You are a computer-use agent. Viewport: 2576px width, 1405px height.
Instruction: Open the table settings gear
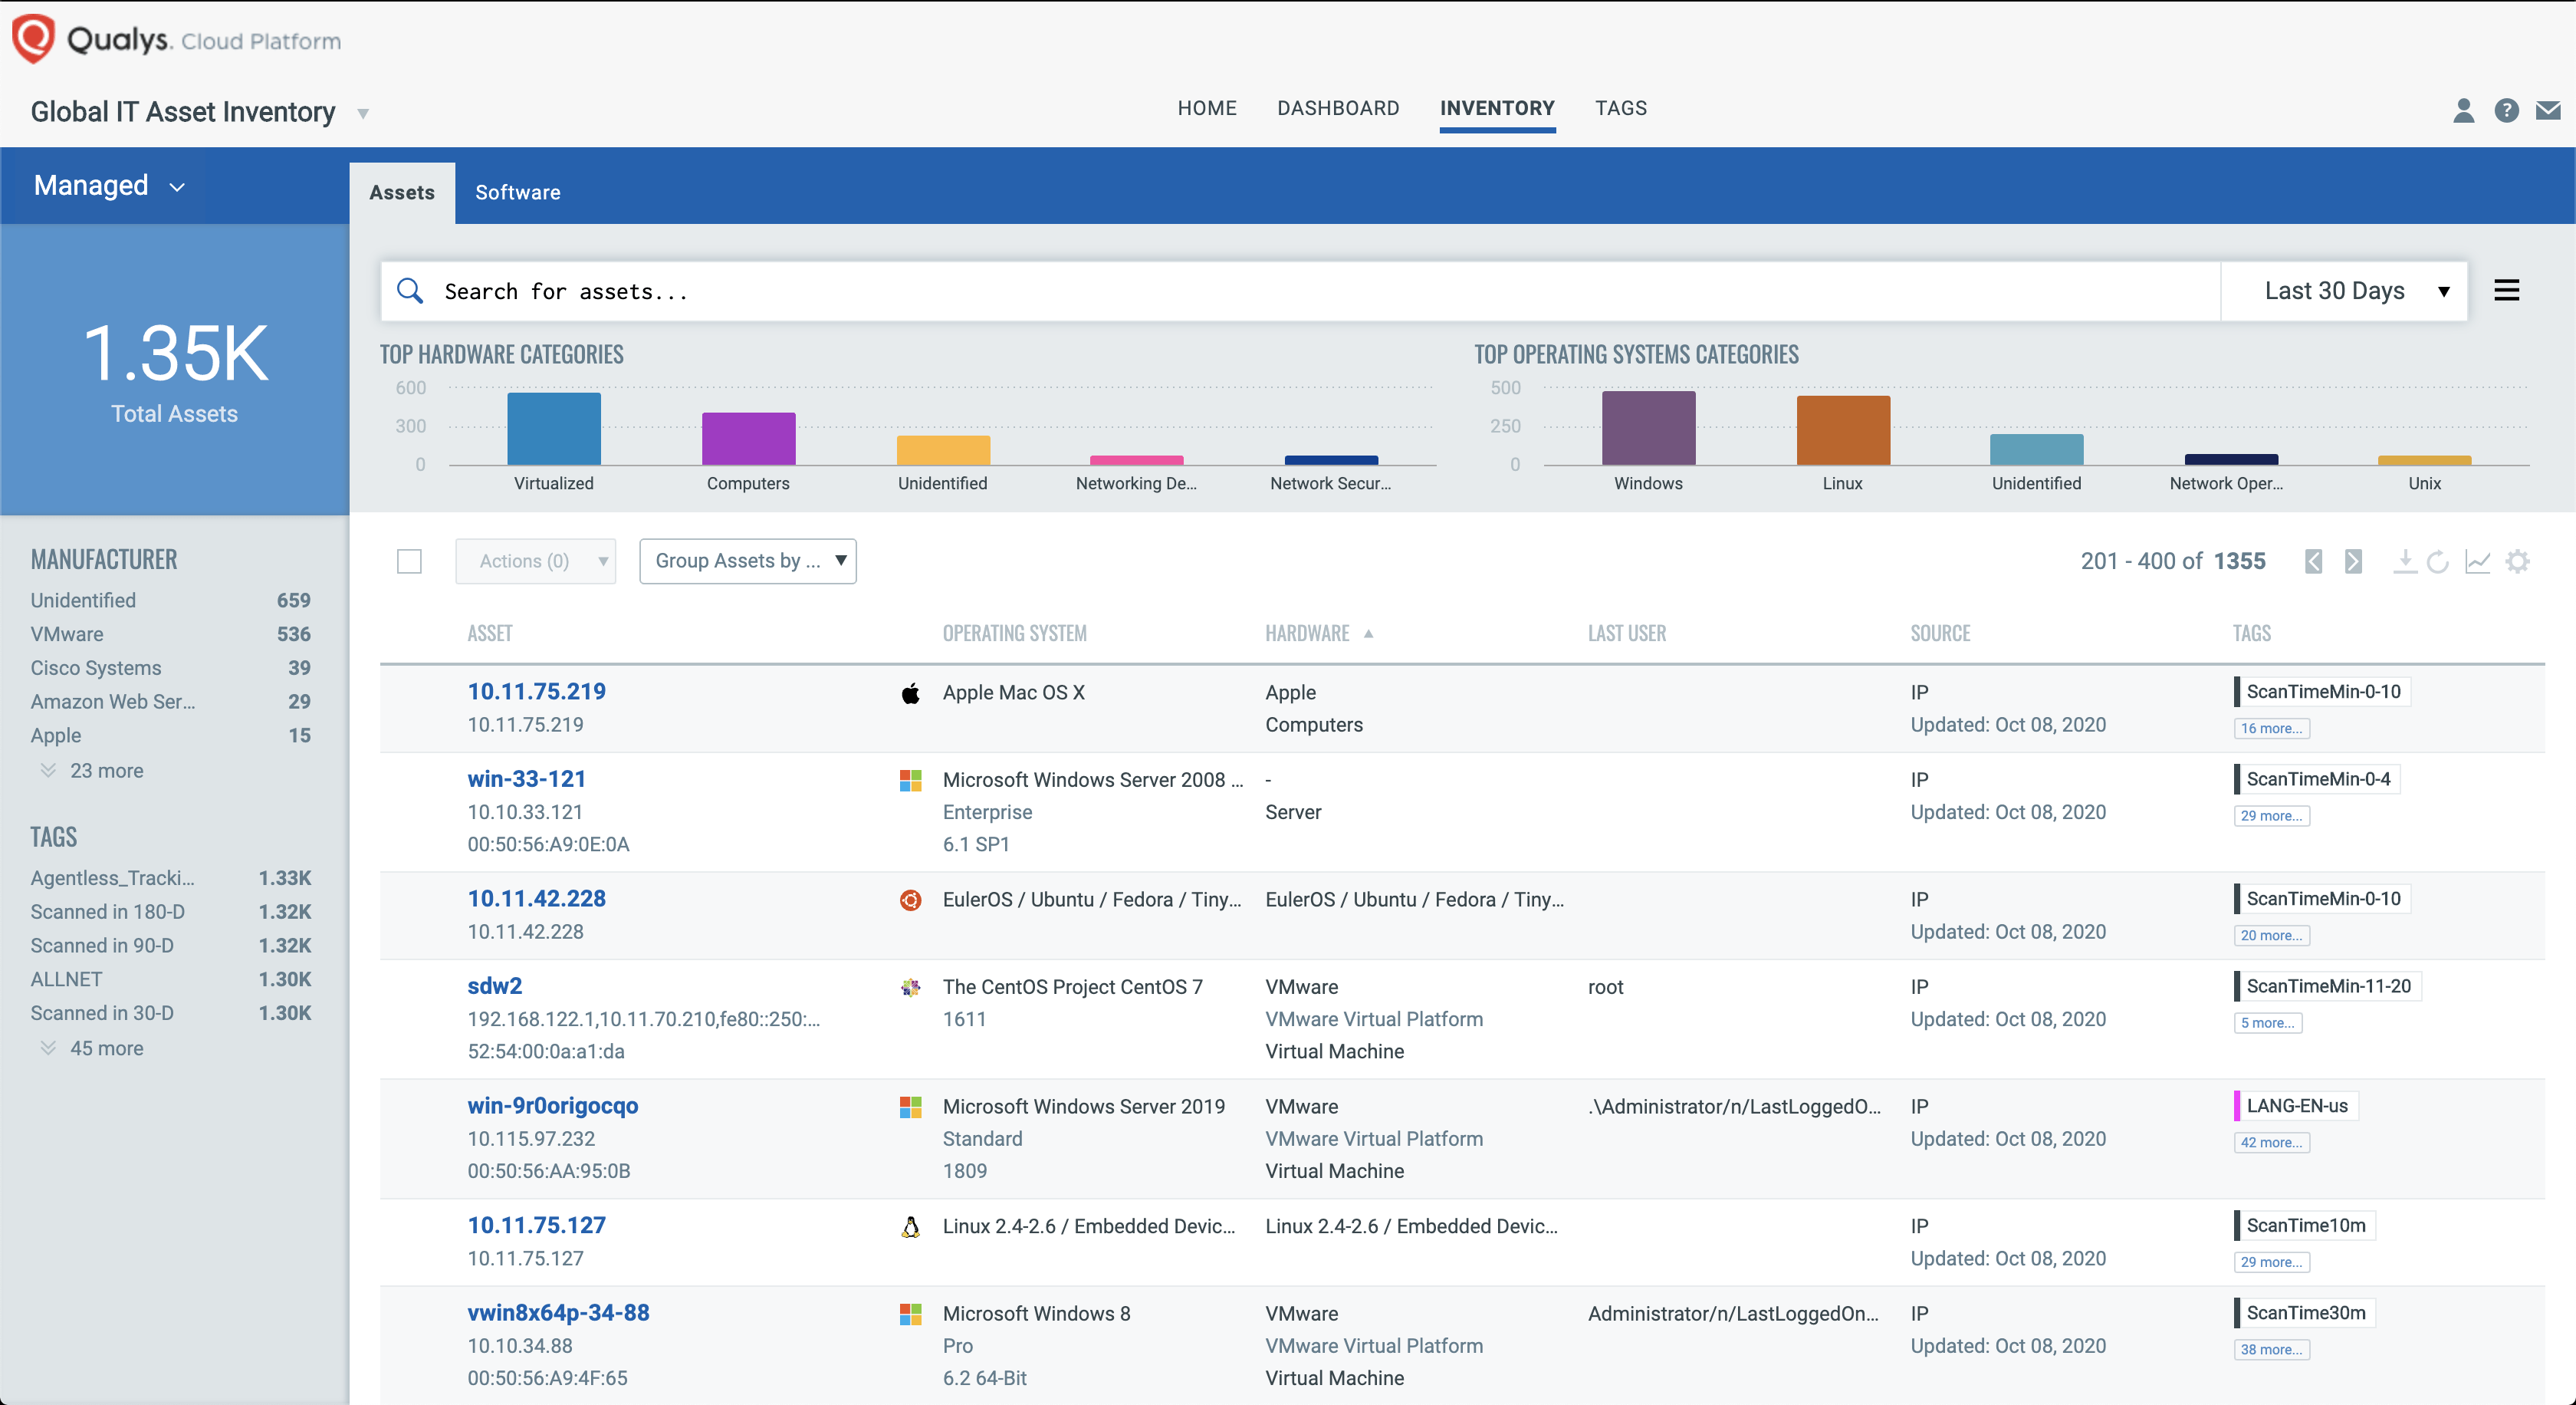[2518, 561]
